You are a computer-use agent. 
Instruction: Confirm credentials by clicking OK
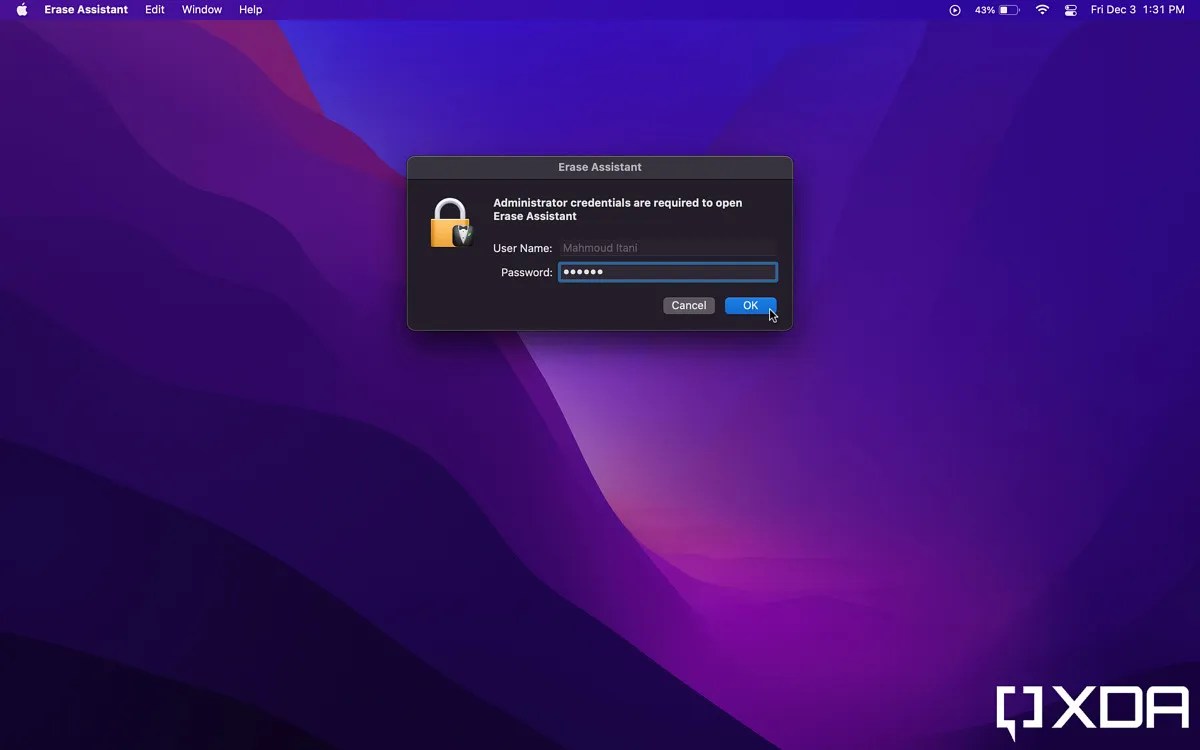pyautogui.click(x=750, y=305)
